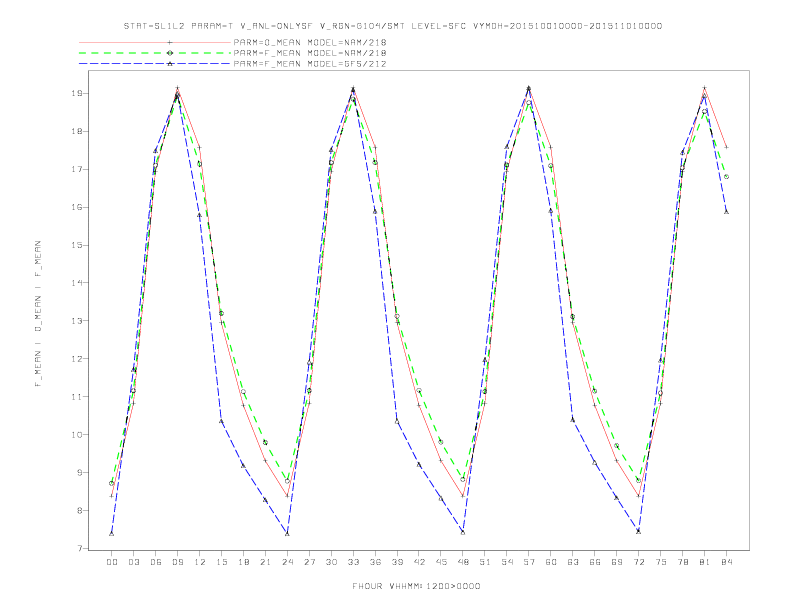The image size is (792, 612).
Task: Click the x-axis label FHOUR VHHMM:1200>0000
Action: 416,586
